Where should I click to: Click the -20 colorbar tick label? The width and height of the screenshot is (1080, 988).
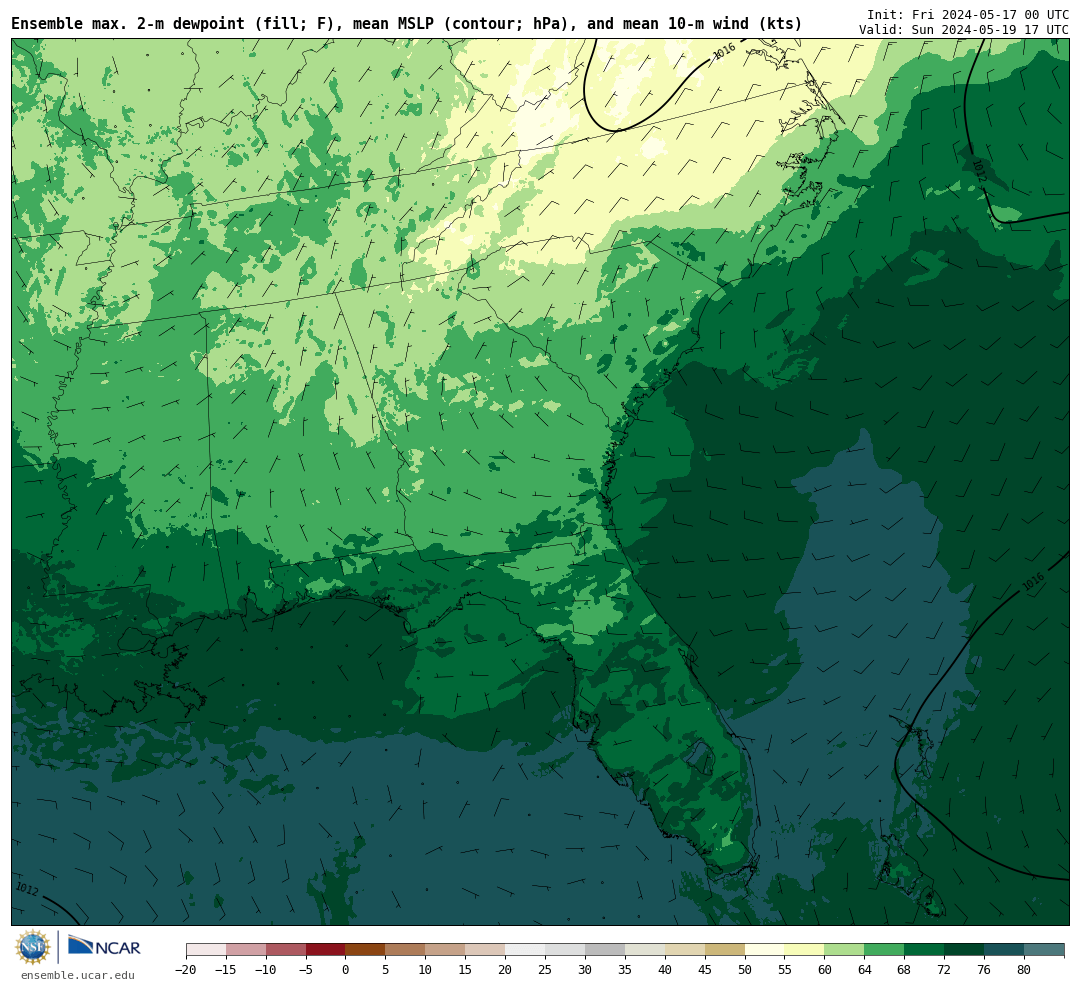point(186,969)
